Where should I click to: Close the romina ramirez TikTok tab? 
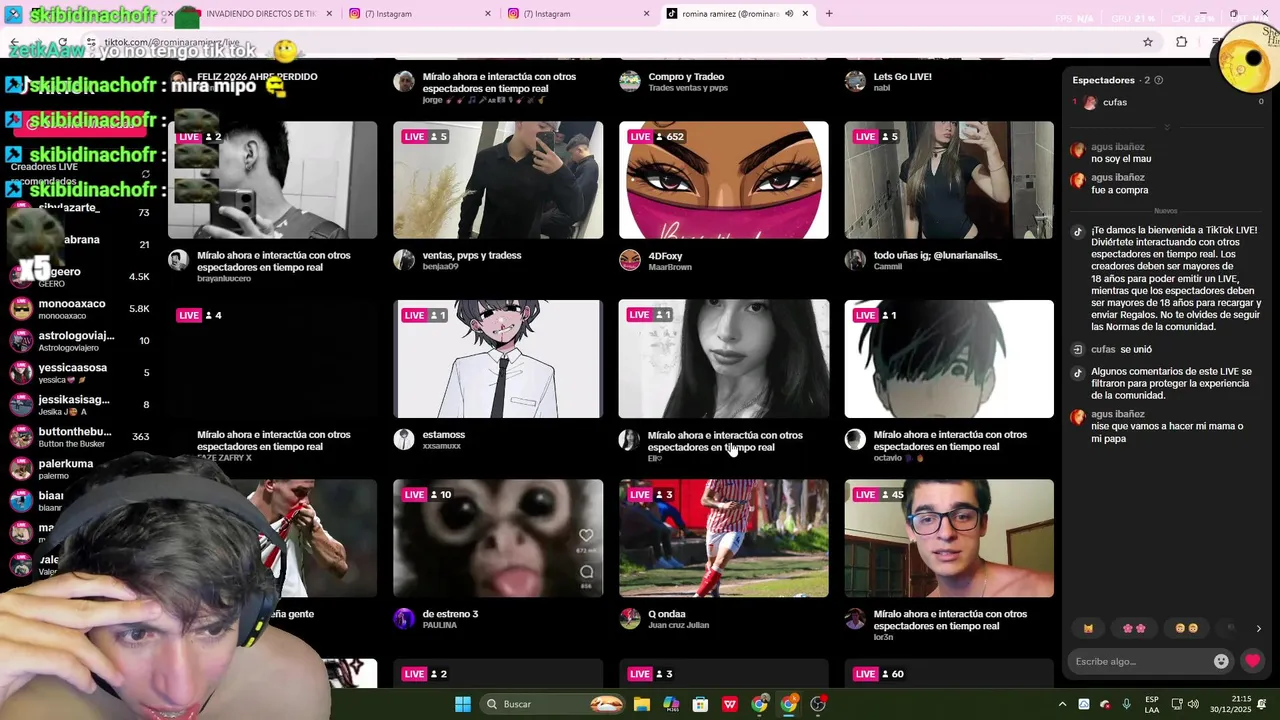[805, 14]
